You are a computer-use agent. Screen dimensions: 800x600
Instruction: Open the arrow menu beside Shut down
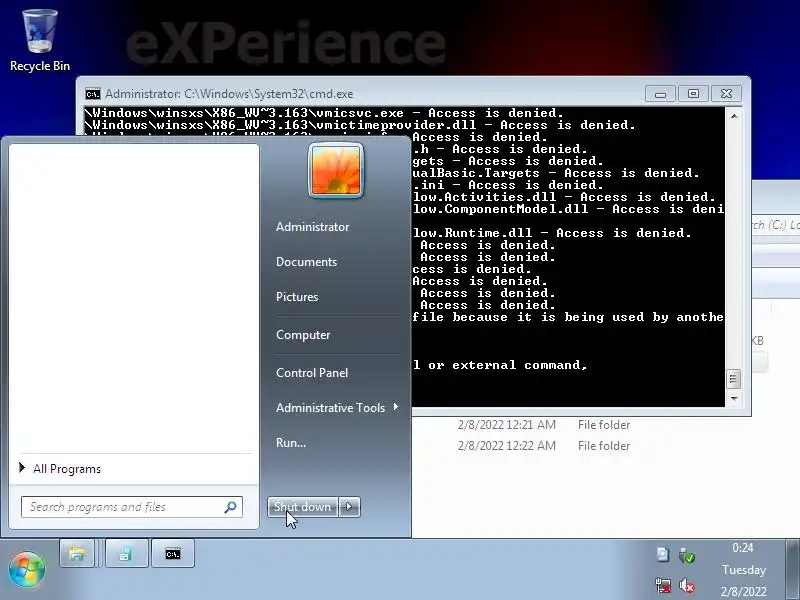tap(349, 507)
